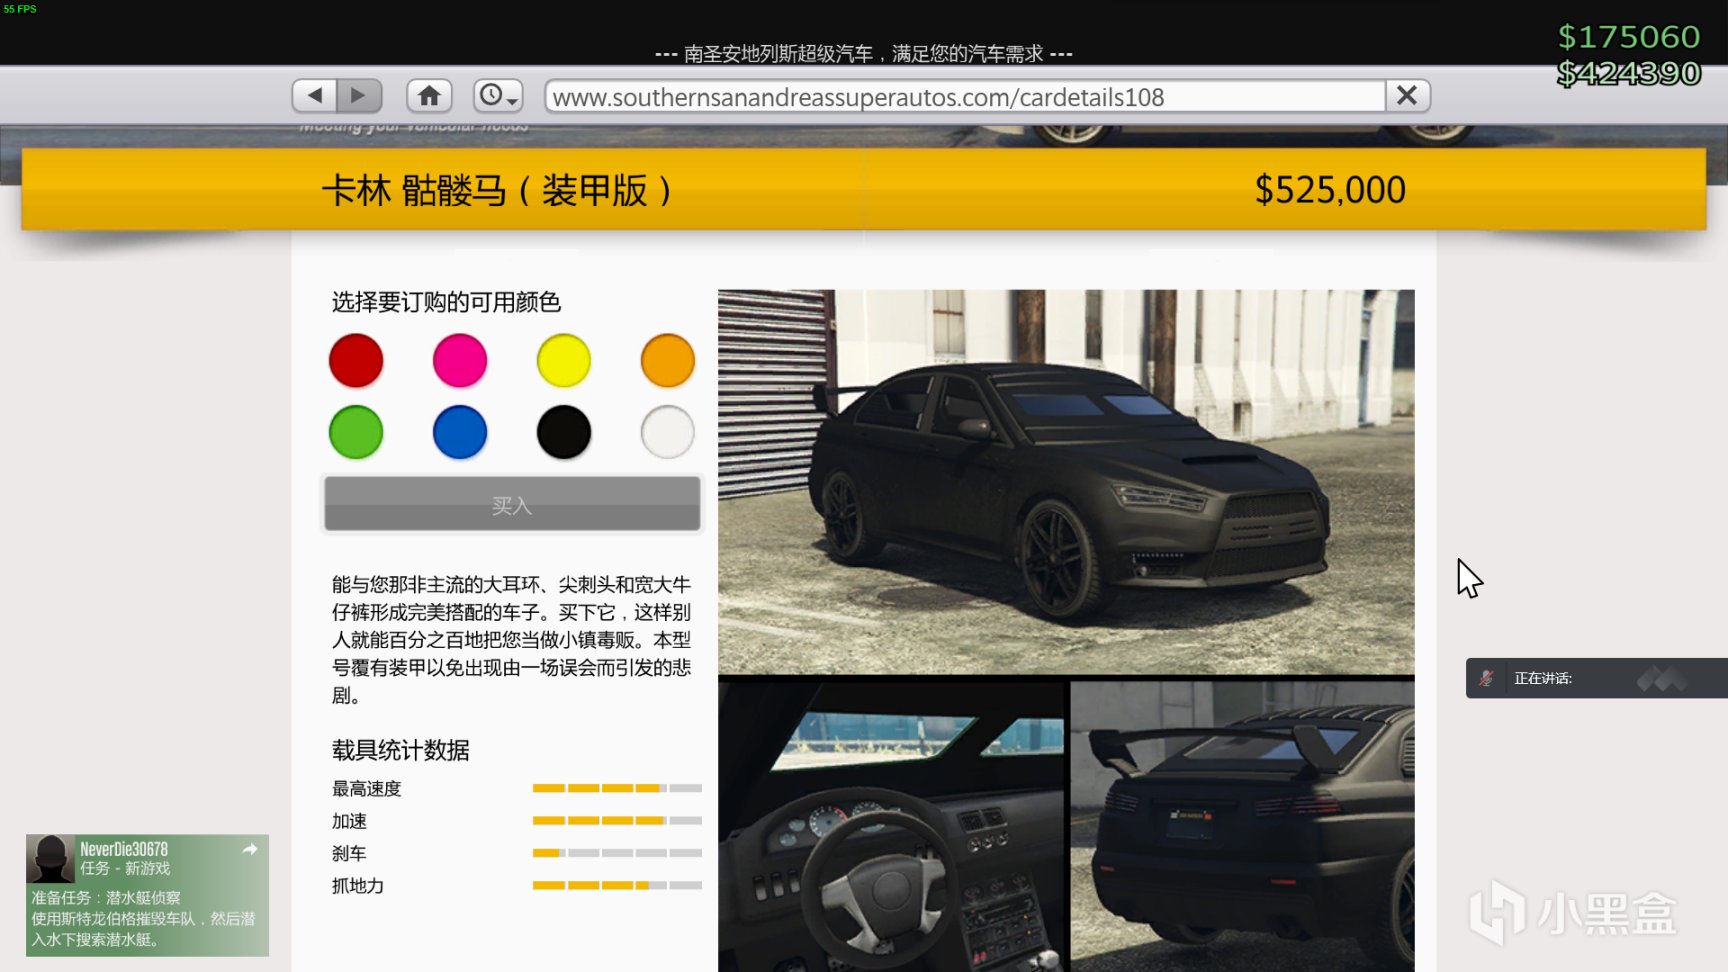The width and height of the screenshot is (1728, 972).
Task: Click the browser forward arrow button
Action: (359, 96)
